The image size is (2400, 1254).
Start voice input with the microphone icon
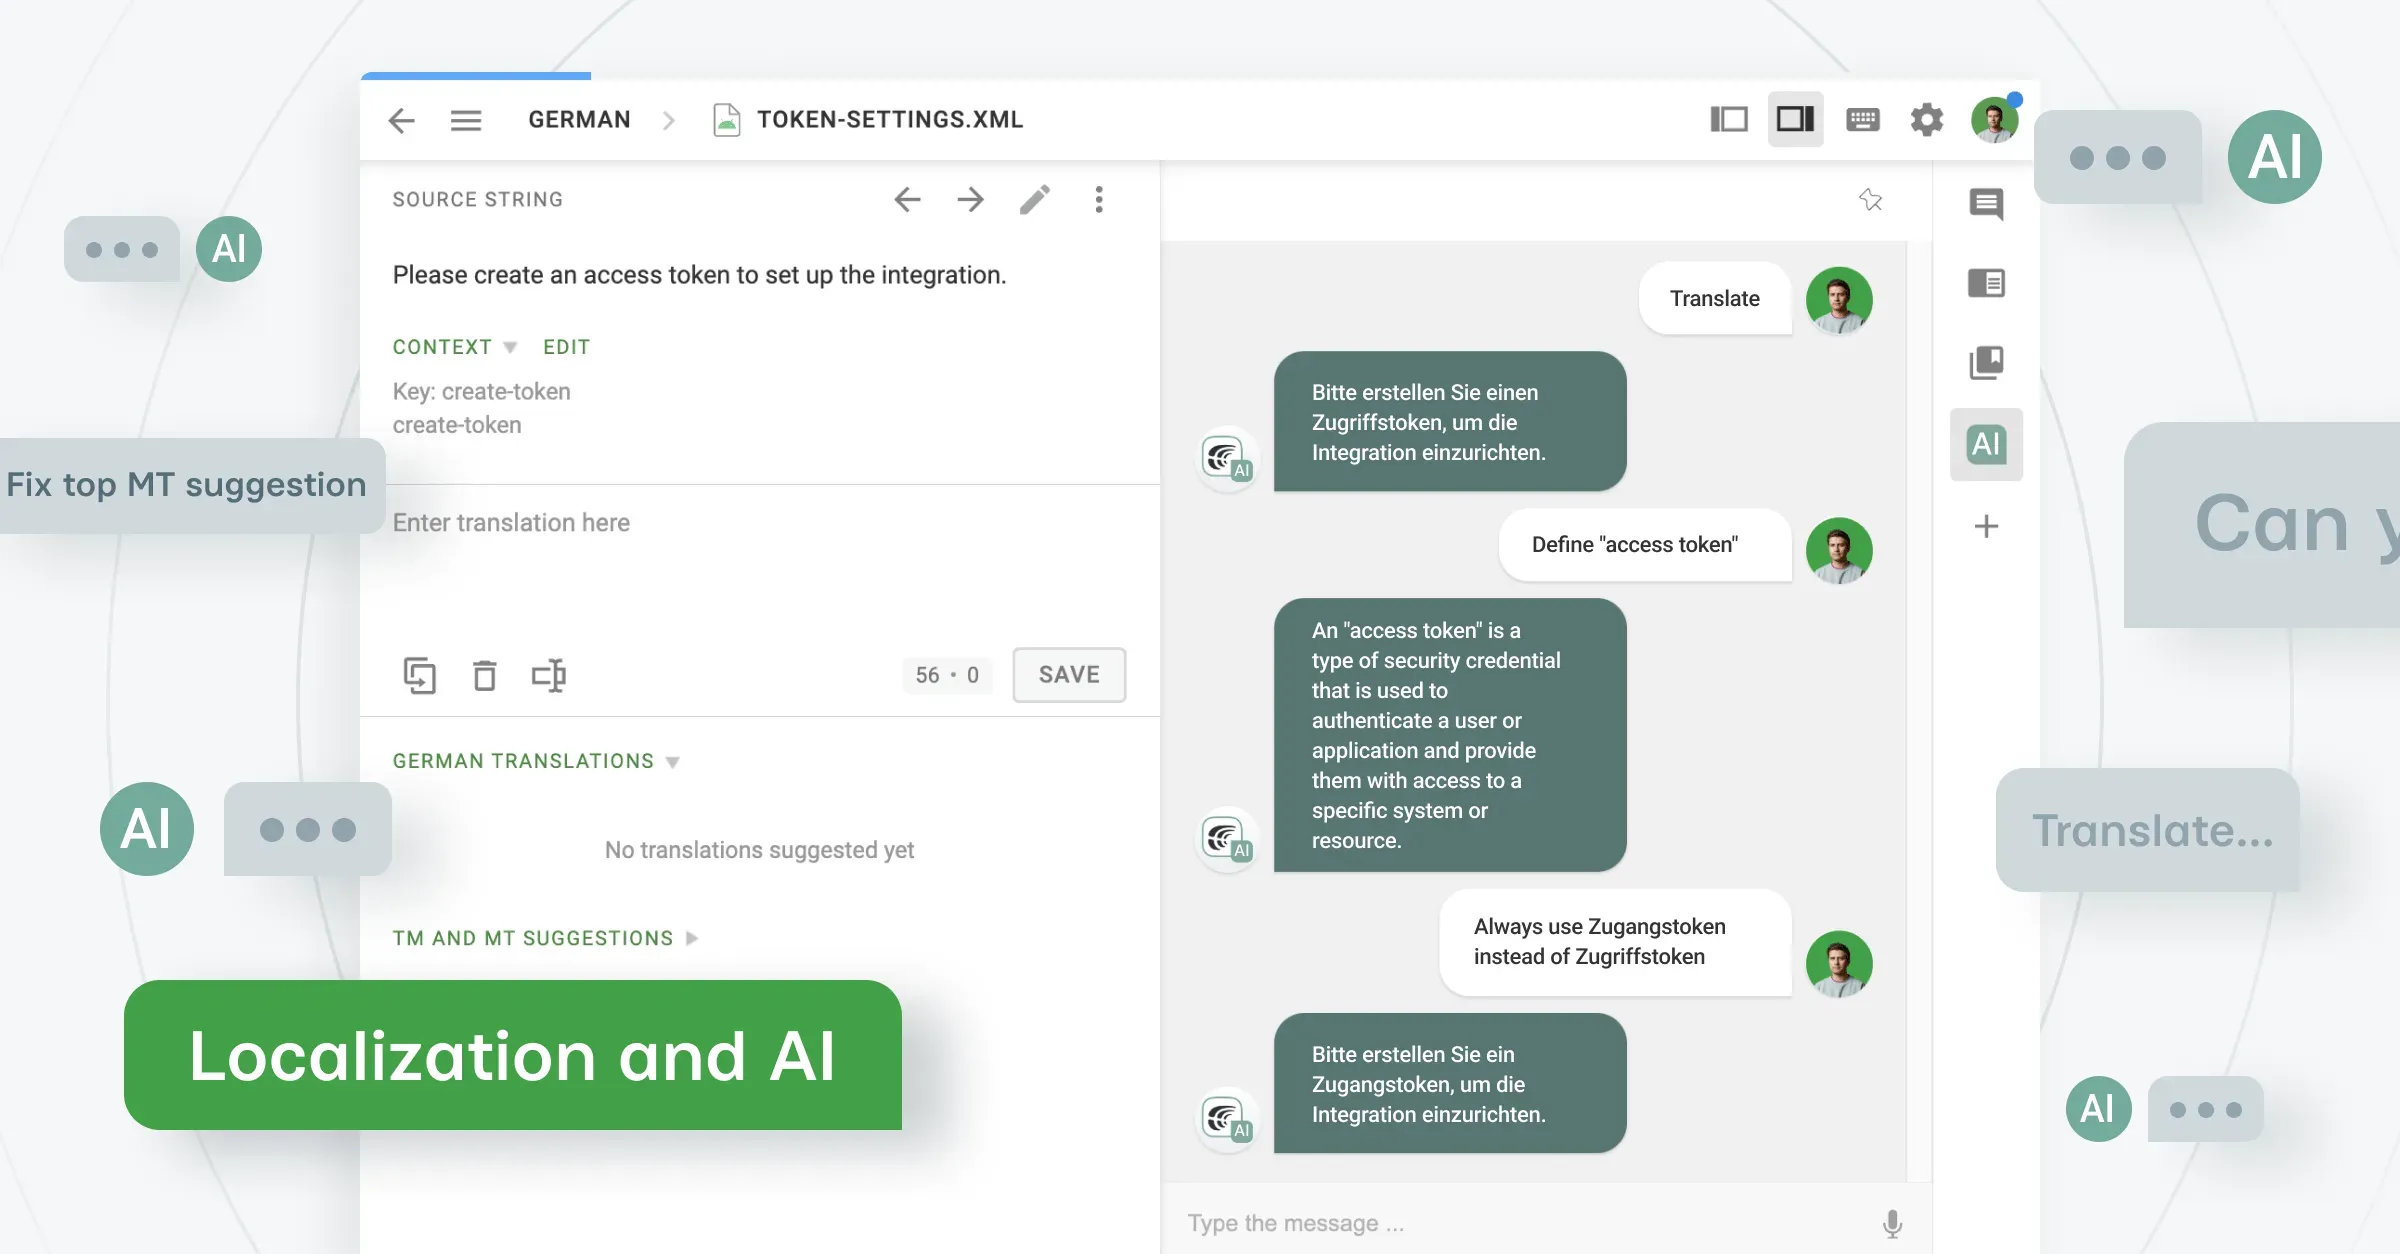(1891, 1222)
